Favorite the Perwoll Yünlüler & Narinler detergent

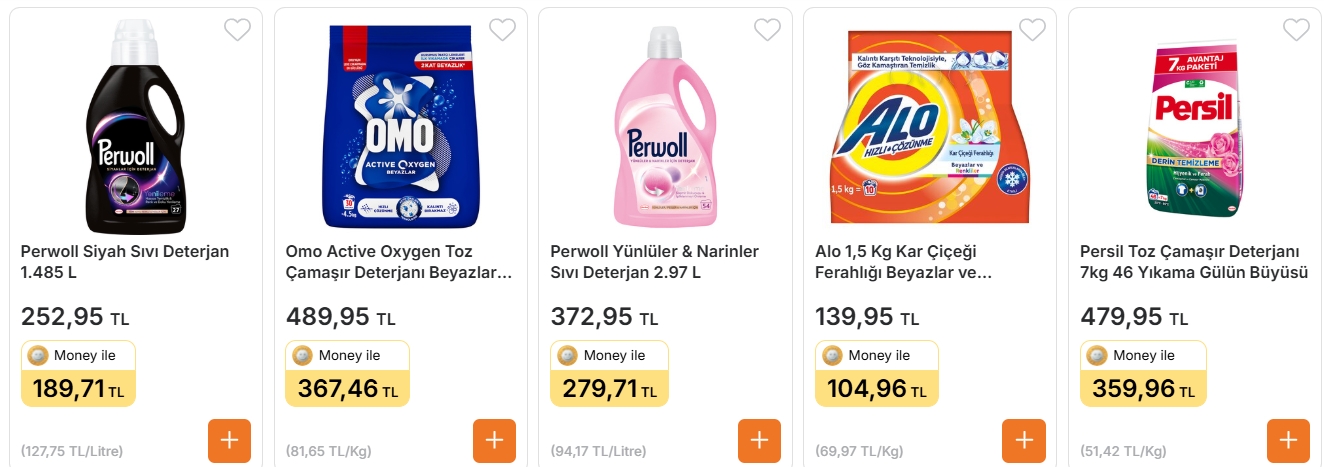[767, 30]
